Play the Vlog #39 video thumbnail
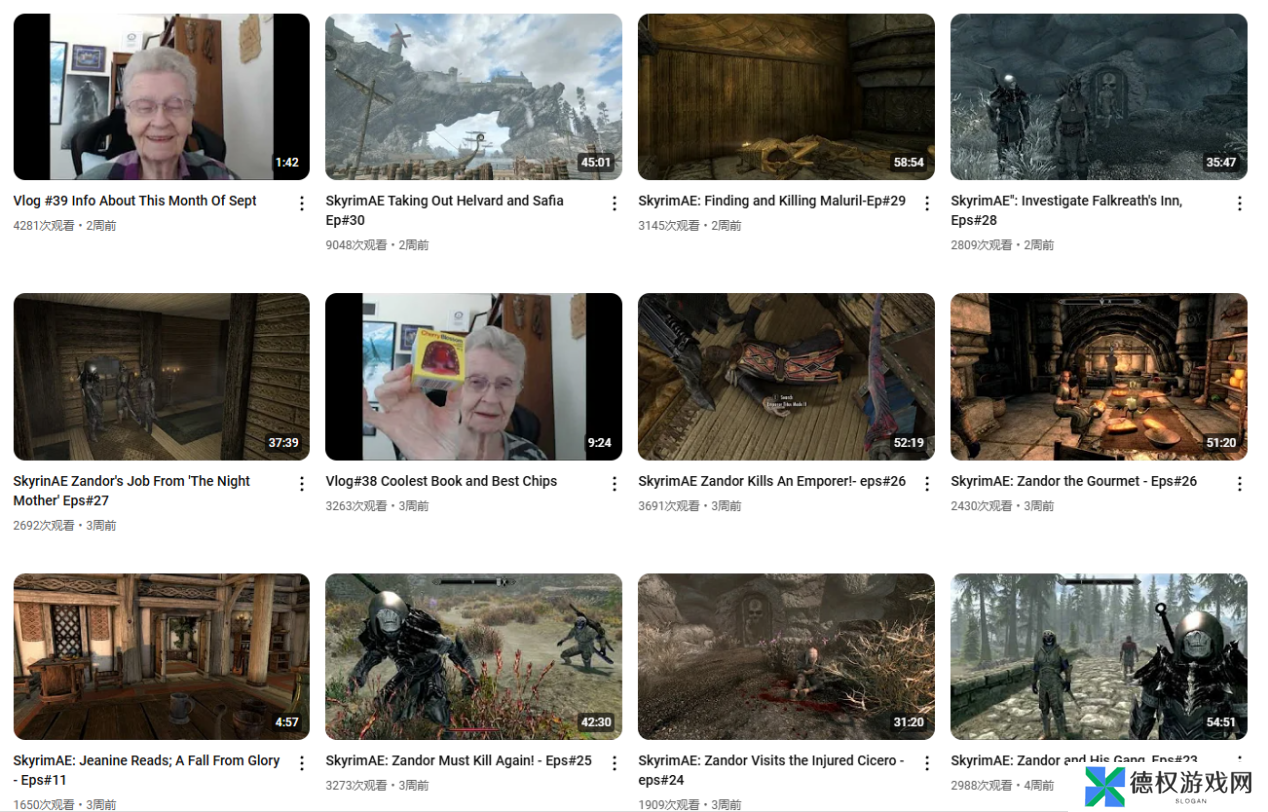Image resolution: width=1268 pixels, height=812 pixels. (x=162, y=97)
